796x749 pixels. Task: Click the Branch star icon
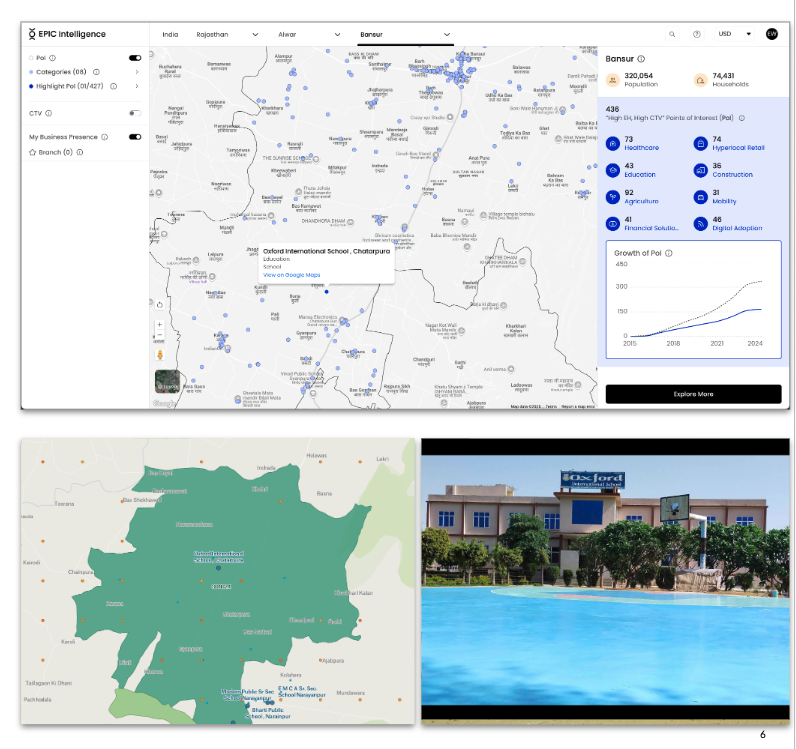[x=32, y=152]
